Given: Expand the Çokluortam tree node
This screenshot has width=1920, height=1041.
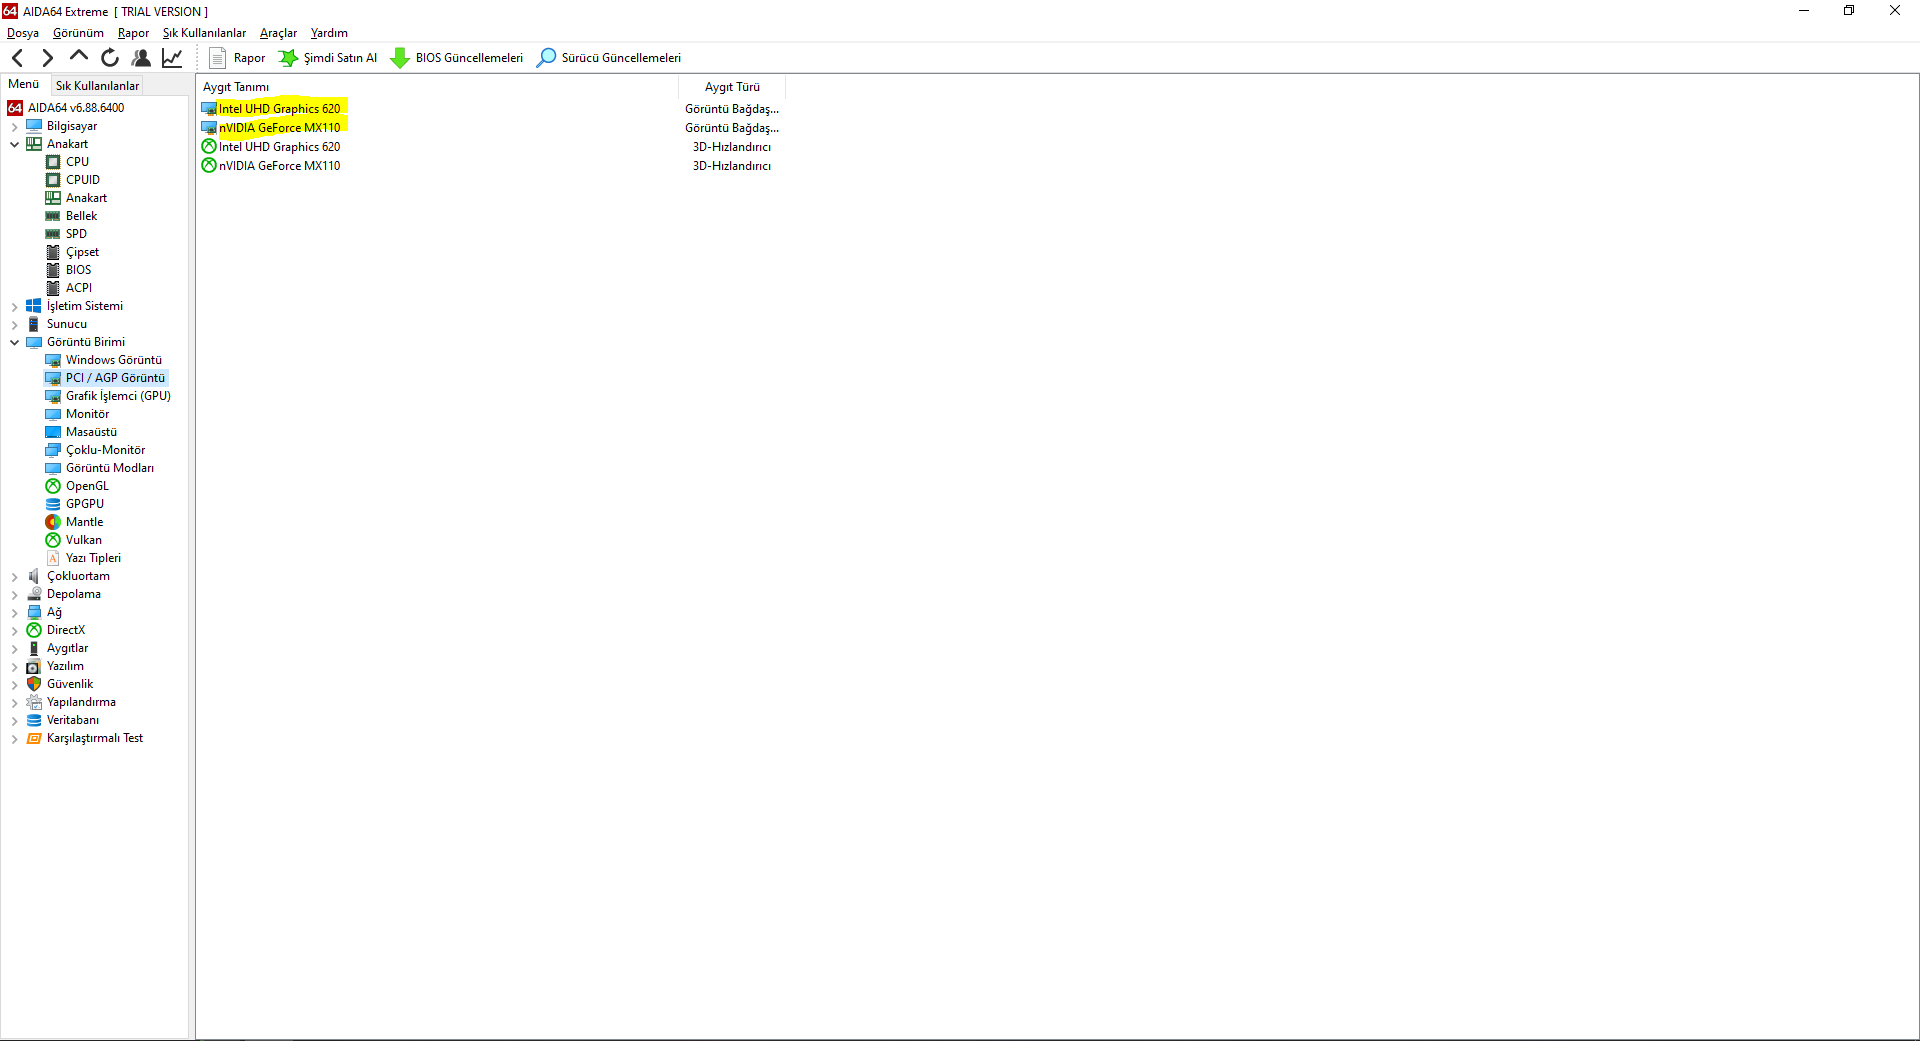Looking at the screenshot, I should (x=14, y=577).
